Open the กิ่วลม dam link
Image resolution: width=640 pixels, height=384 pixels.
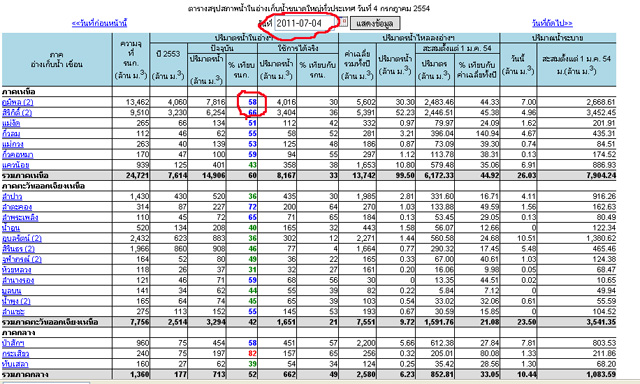(11, 133)
